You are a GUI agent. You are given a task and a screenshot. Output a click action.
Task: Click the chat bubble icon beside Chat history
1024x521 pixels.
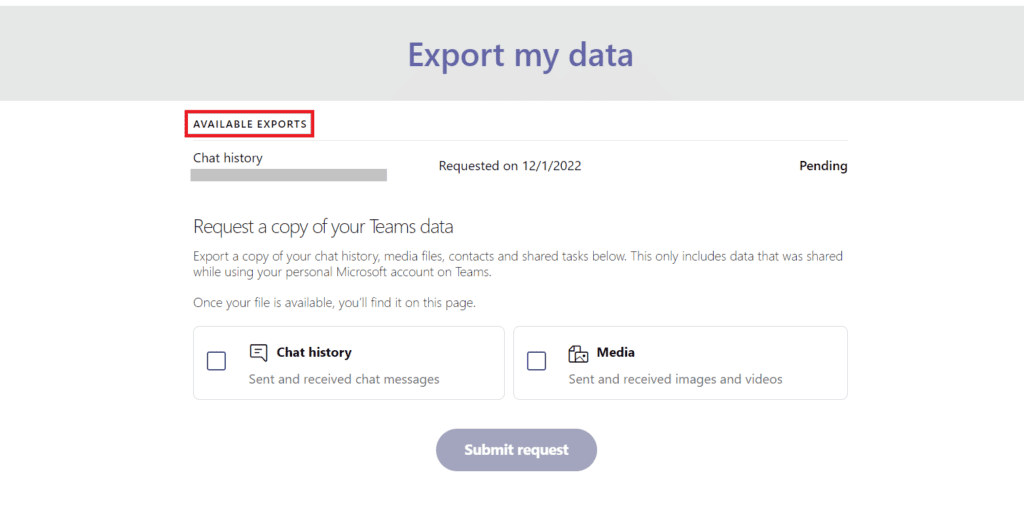coord(259,353)
